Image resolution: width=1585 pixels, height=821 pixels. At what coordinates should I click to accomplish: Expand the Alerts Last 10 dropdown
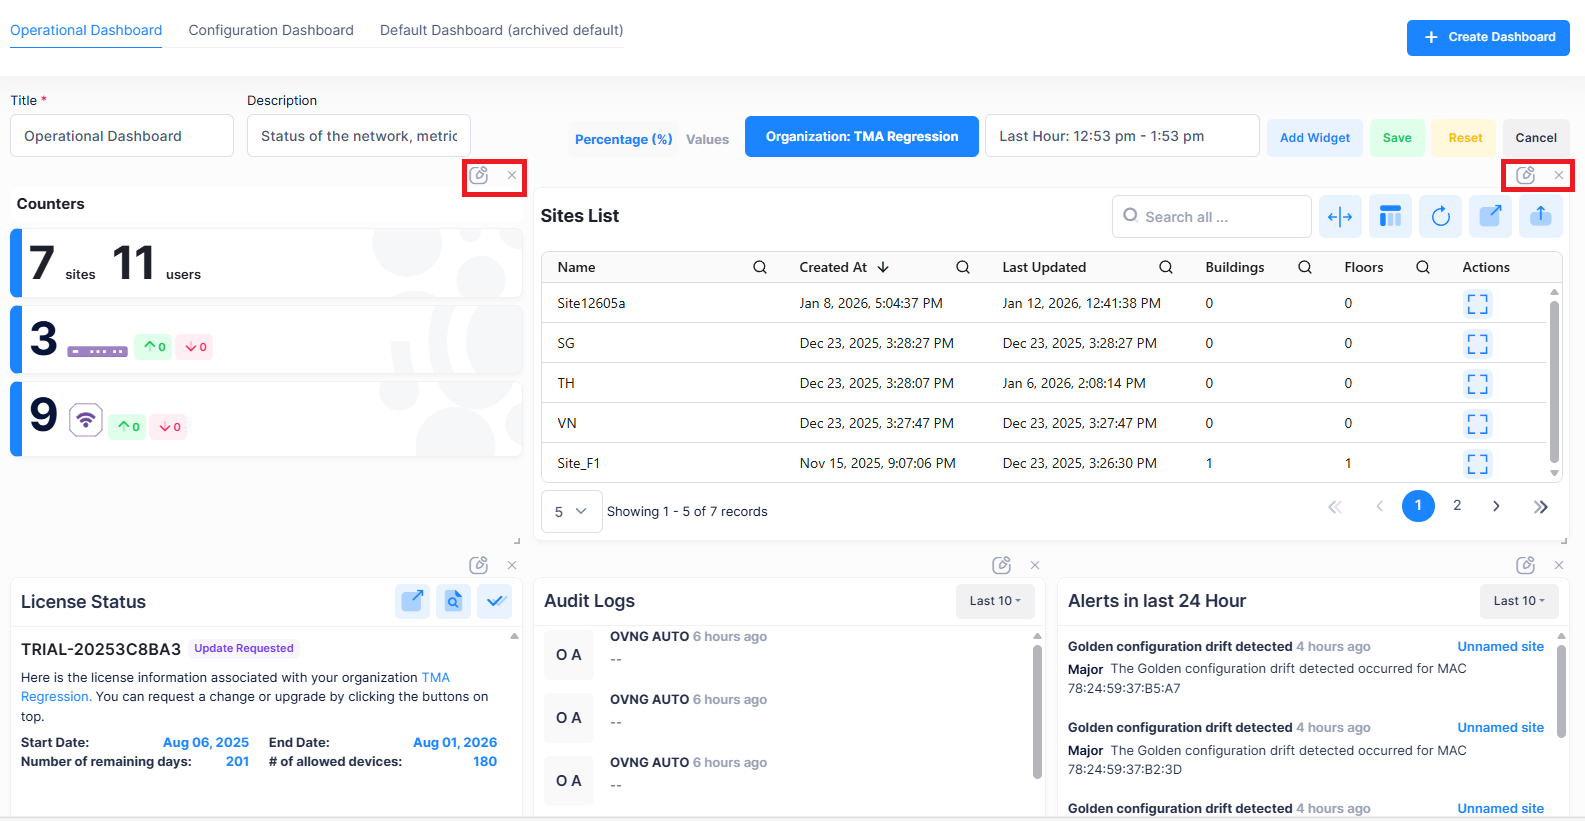pos(1518,601)
